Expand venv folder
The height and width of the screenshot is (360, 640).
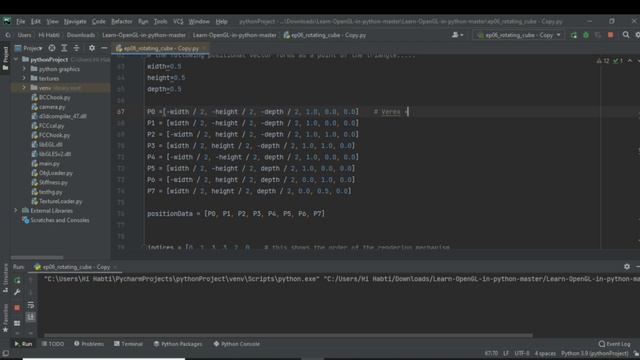point(24,88)
